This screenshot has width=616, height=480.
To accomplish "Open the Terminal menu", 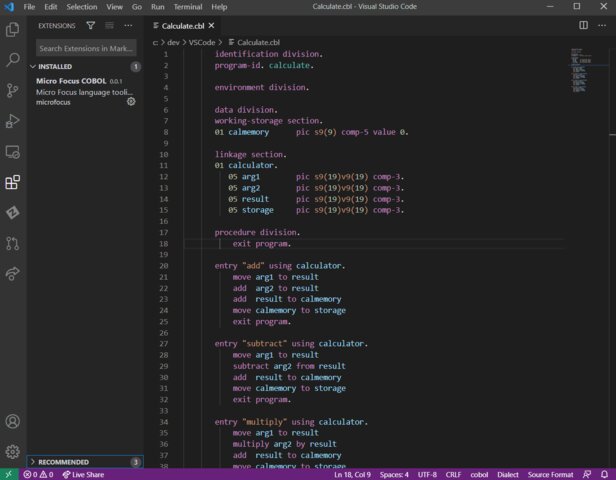I will pyautogui.click(x=188, y=7).
